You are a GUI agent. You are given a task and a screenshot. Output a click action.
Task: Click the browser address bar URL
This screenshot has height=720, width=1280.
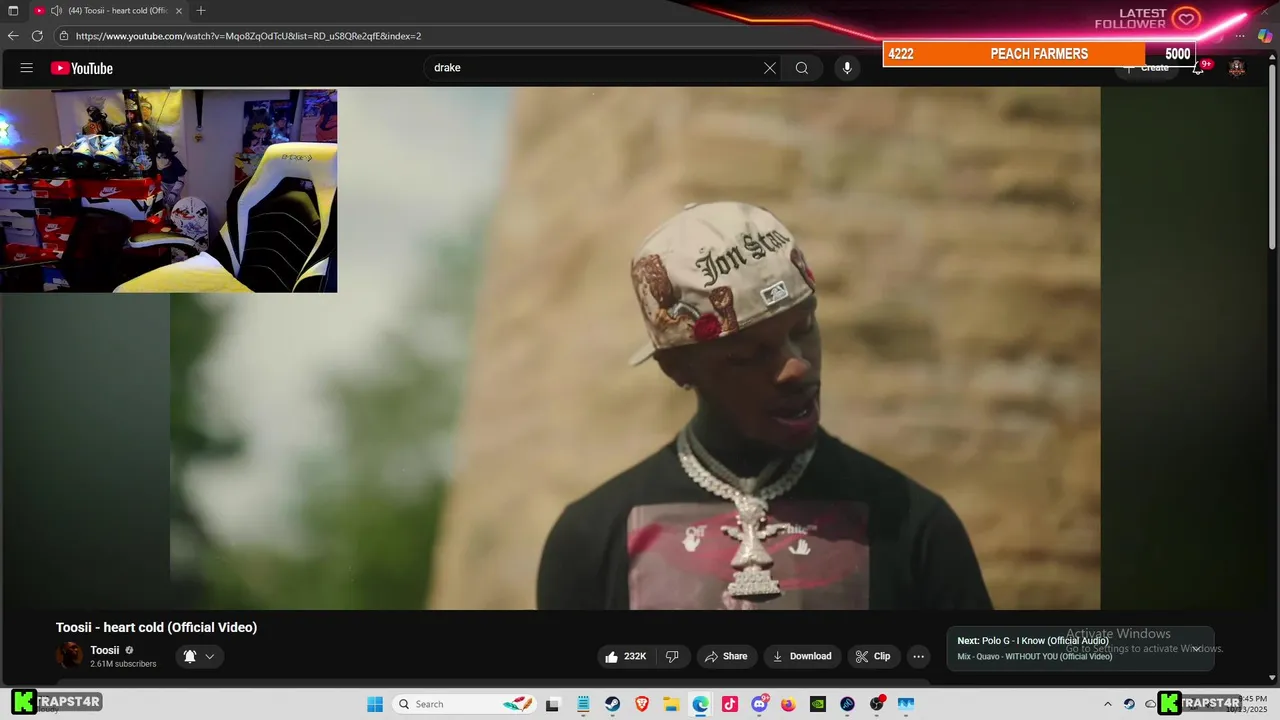(x=248, y=36)
